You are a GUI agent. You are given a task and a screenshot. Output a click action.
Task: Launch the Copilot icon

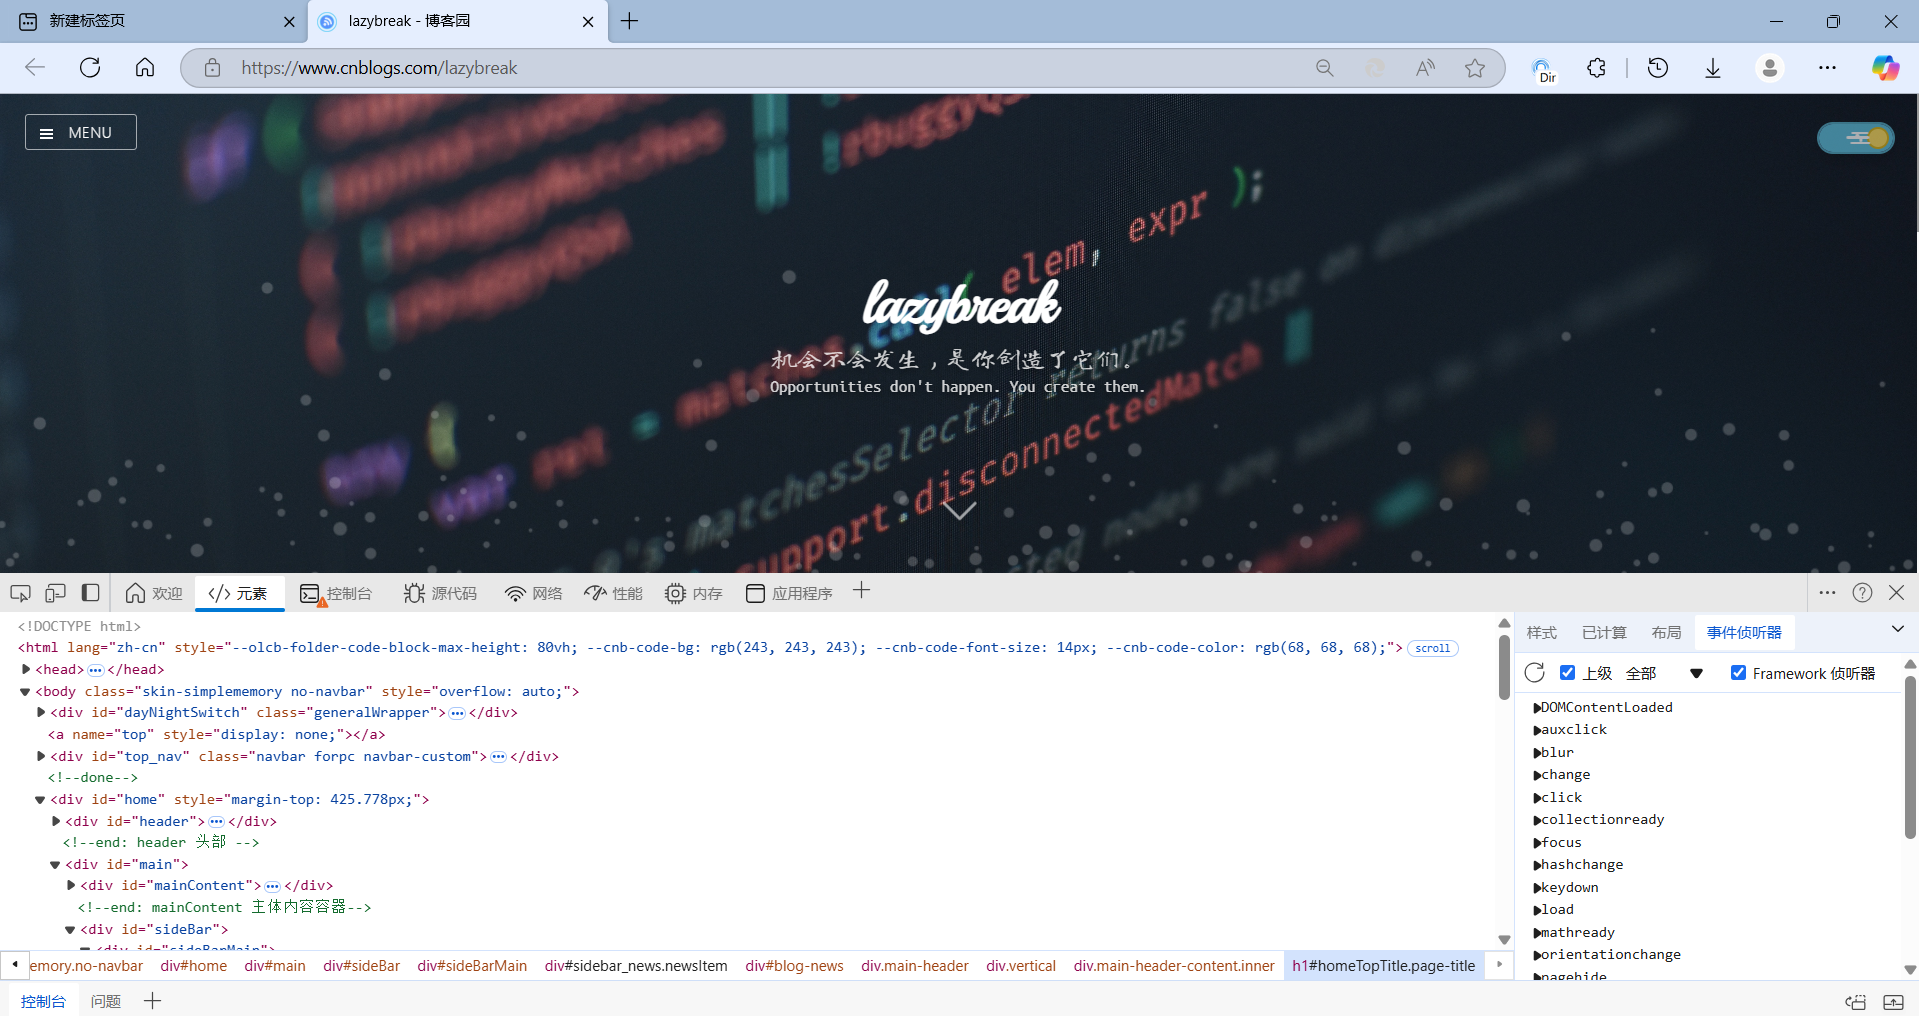1886,67
